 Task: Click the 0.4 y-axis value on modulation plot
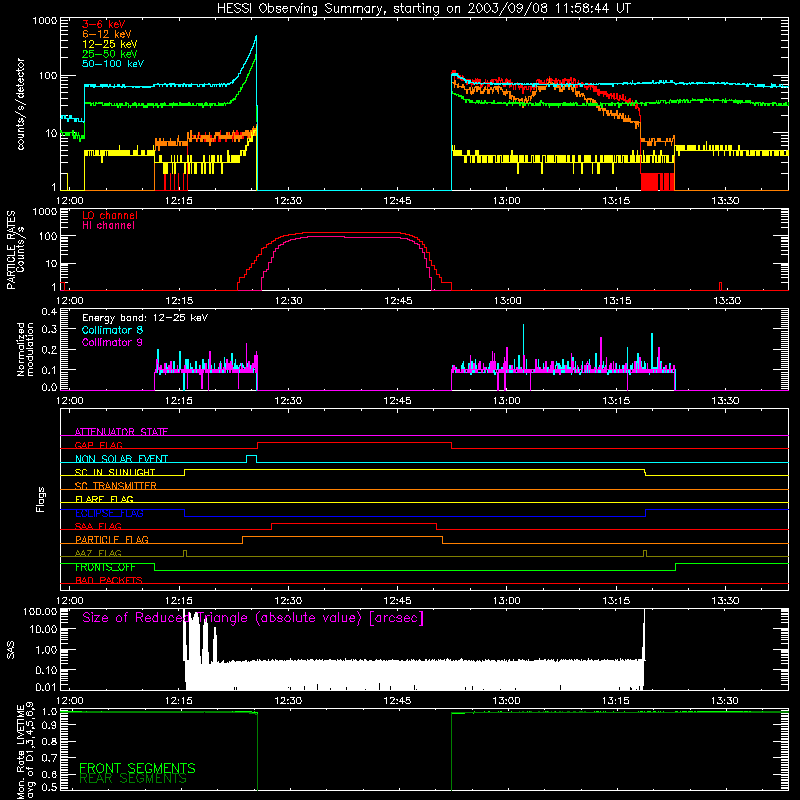coord(49,312)
